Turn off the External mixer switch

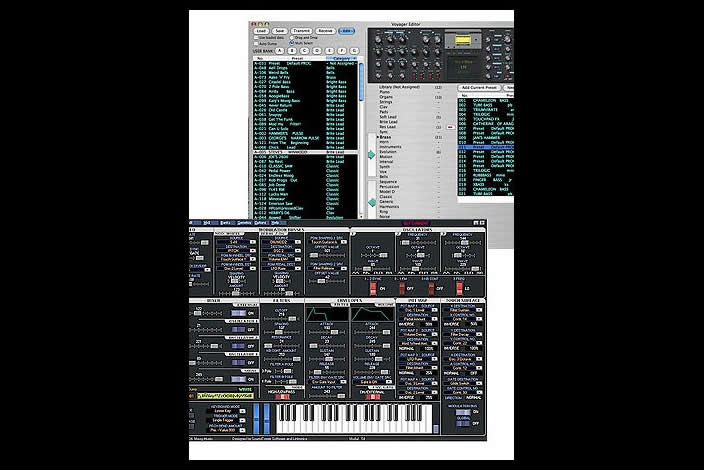click(x=238, y=313)
